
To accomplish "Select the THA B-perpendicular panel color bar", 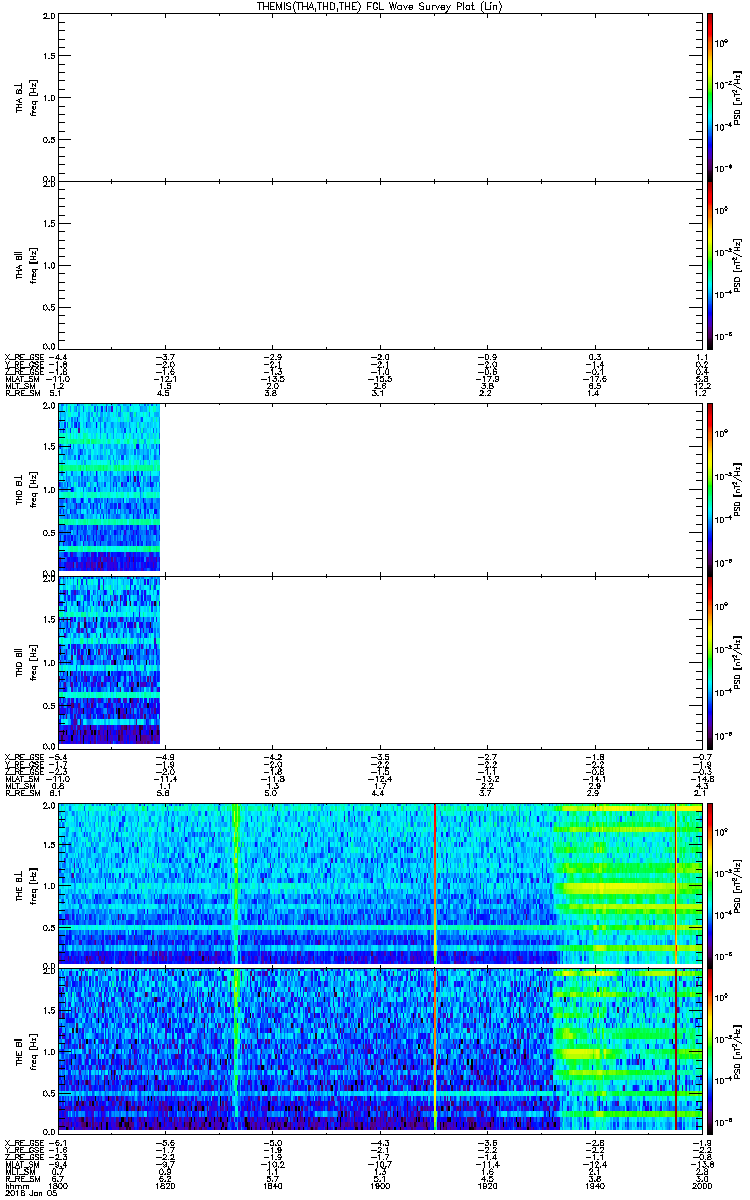I will click(709, 96).
